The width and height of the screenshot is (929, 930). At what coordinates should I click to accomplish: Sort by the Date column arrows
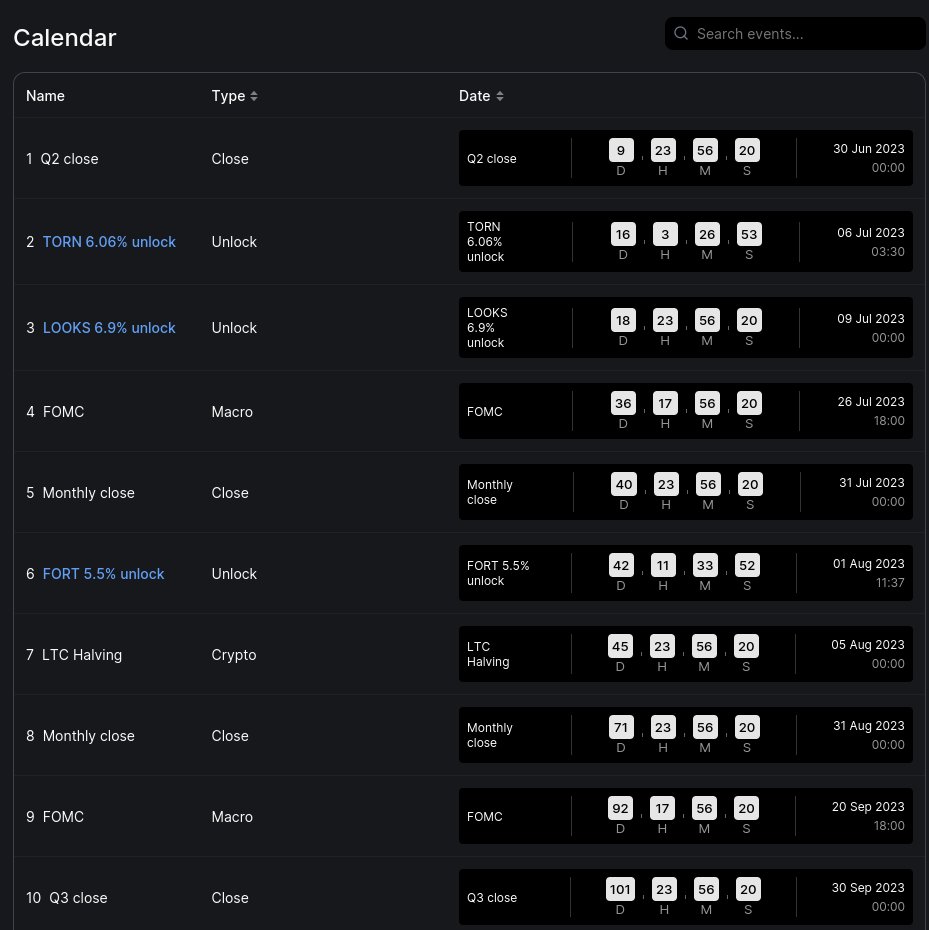tap(500, 96)
